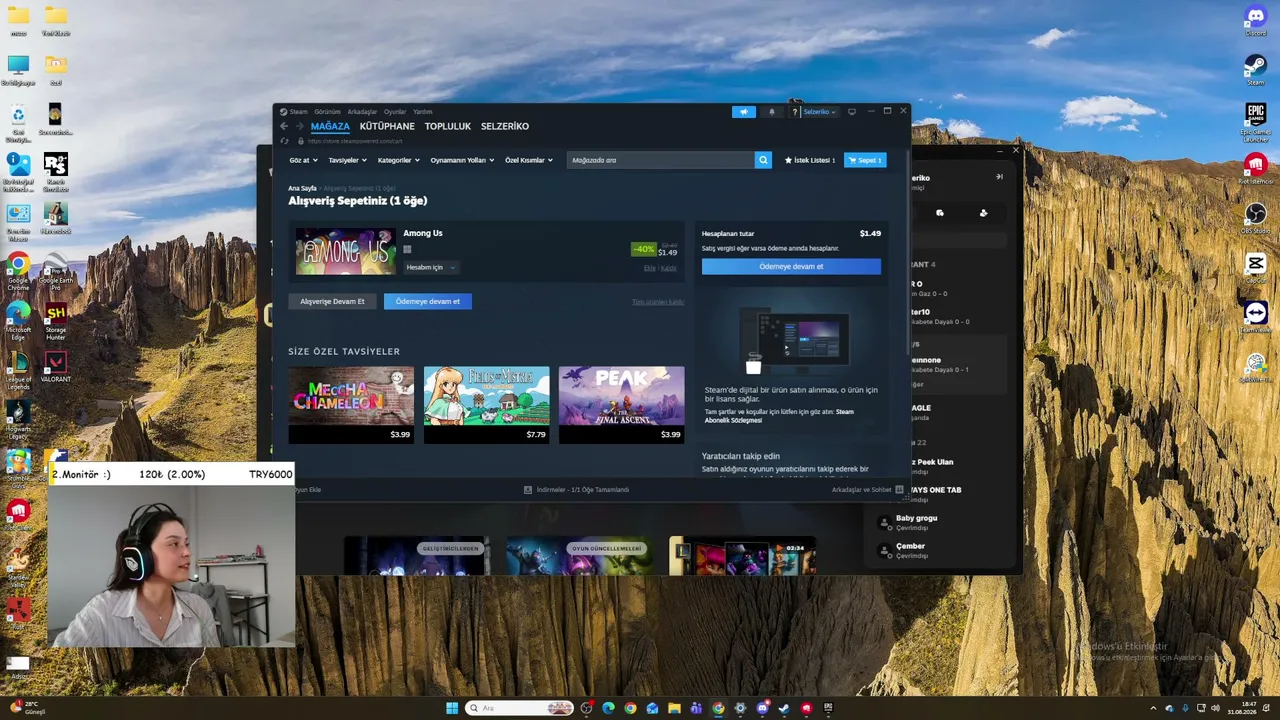Image resolution: width=1280 pixels, height=720 pixels.
Task: Switch to the TOPLULUK tab
Action: point(448,127)
